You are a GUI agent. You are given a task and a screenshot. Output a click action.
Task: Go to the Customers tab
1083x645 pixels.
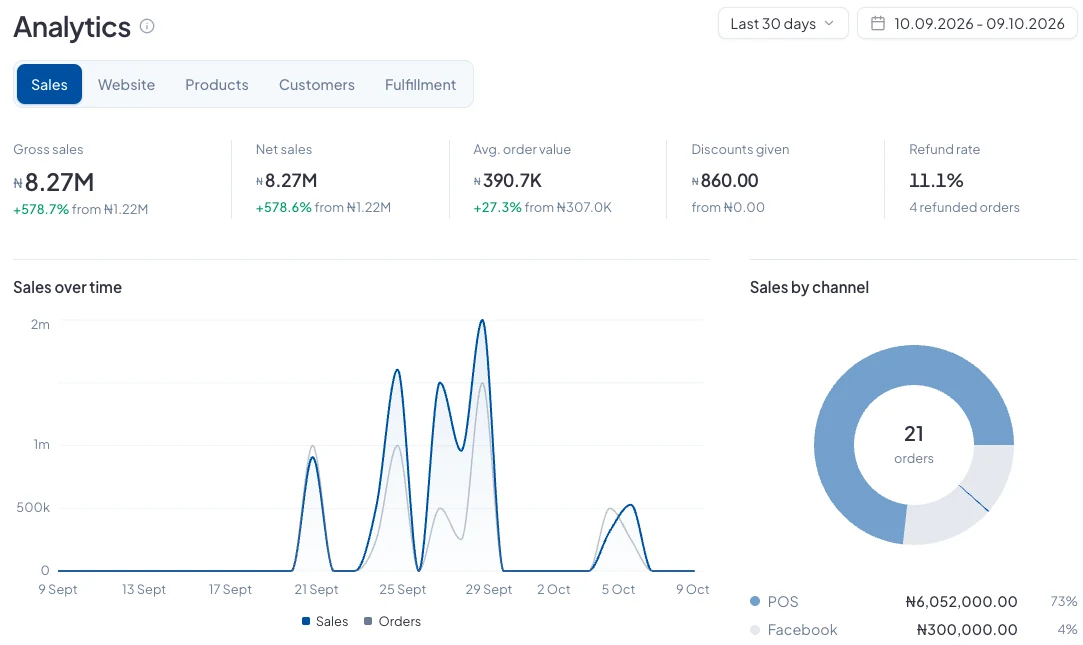click(317, 84)
